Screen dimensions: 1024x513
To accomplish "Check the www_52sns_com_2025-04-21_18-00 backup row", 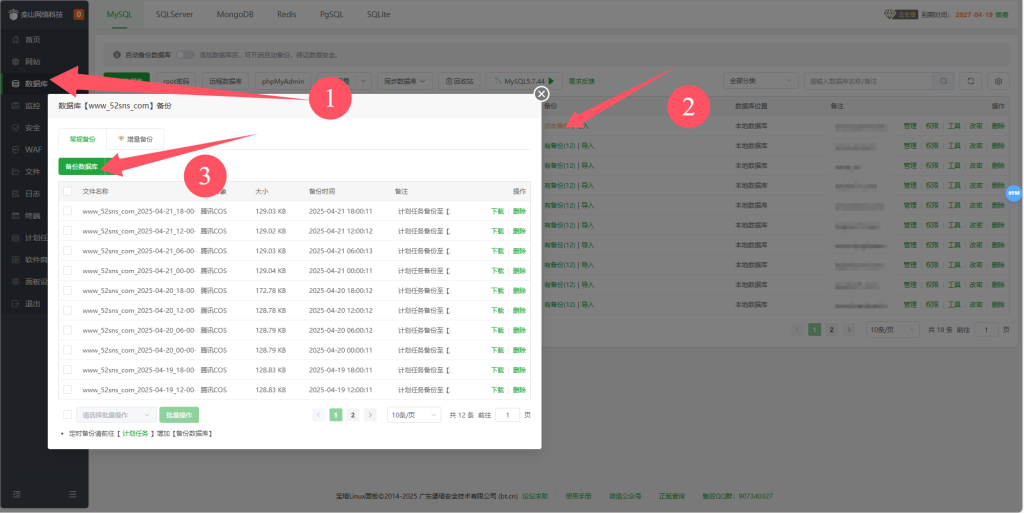I will pos(68,211).
